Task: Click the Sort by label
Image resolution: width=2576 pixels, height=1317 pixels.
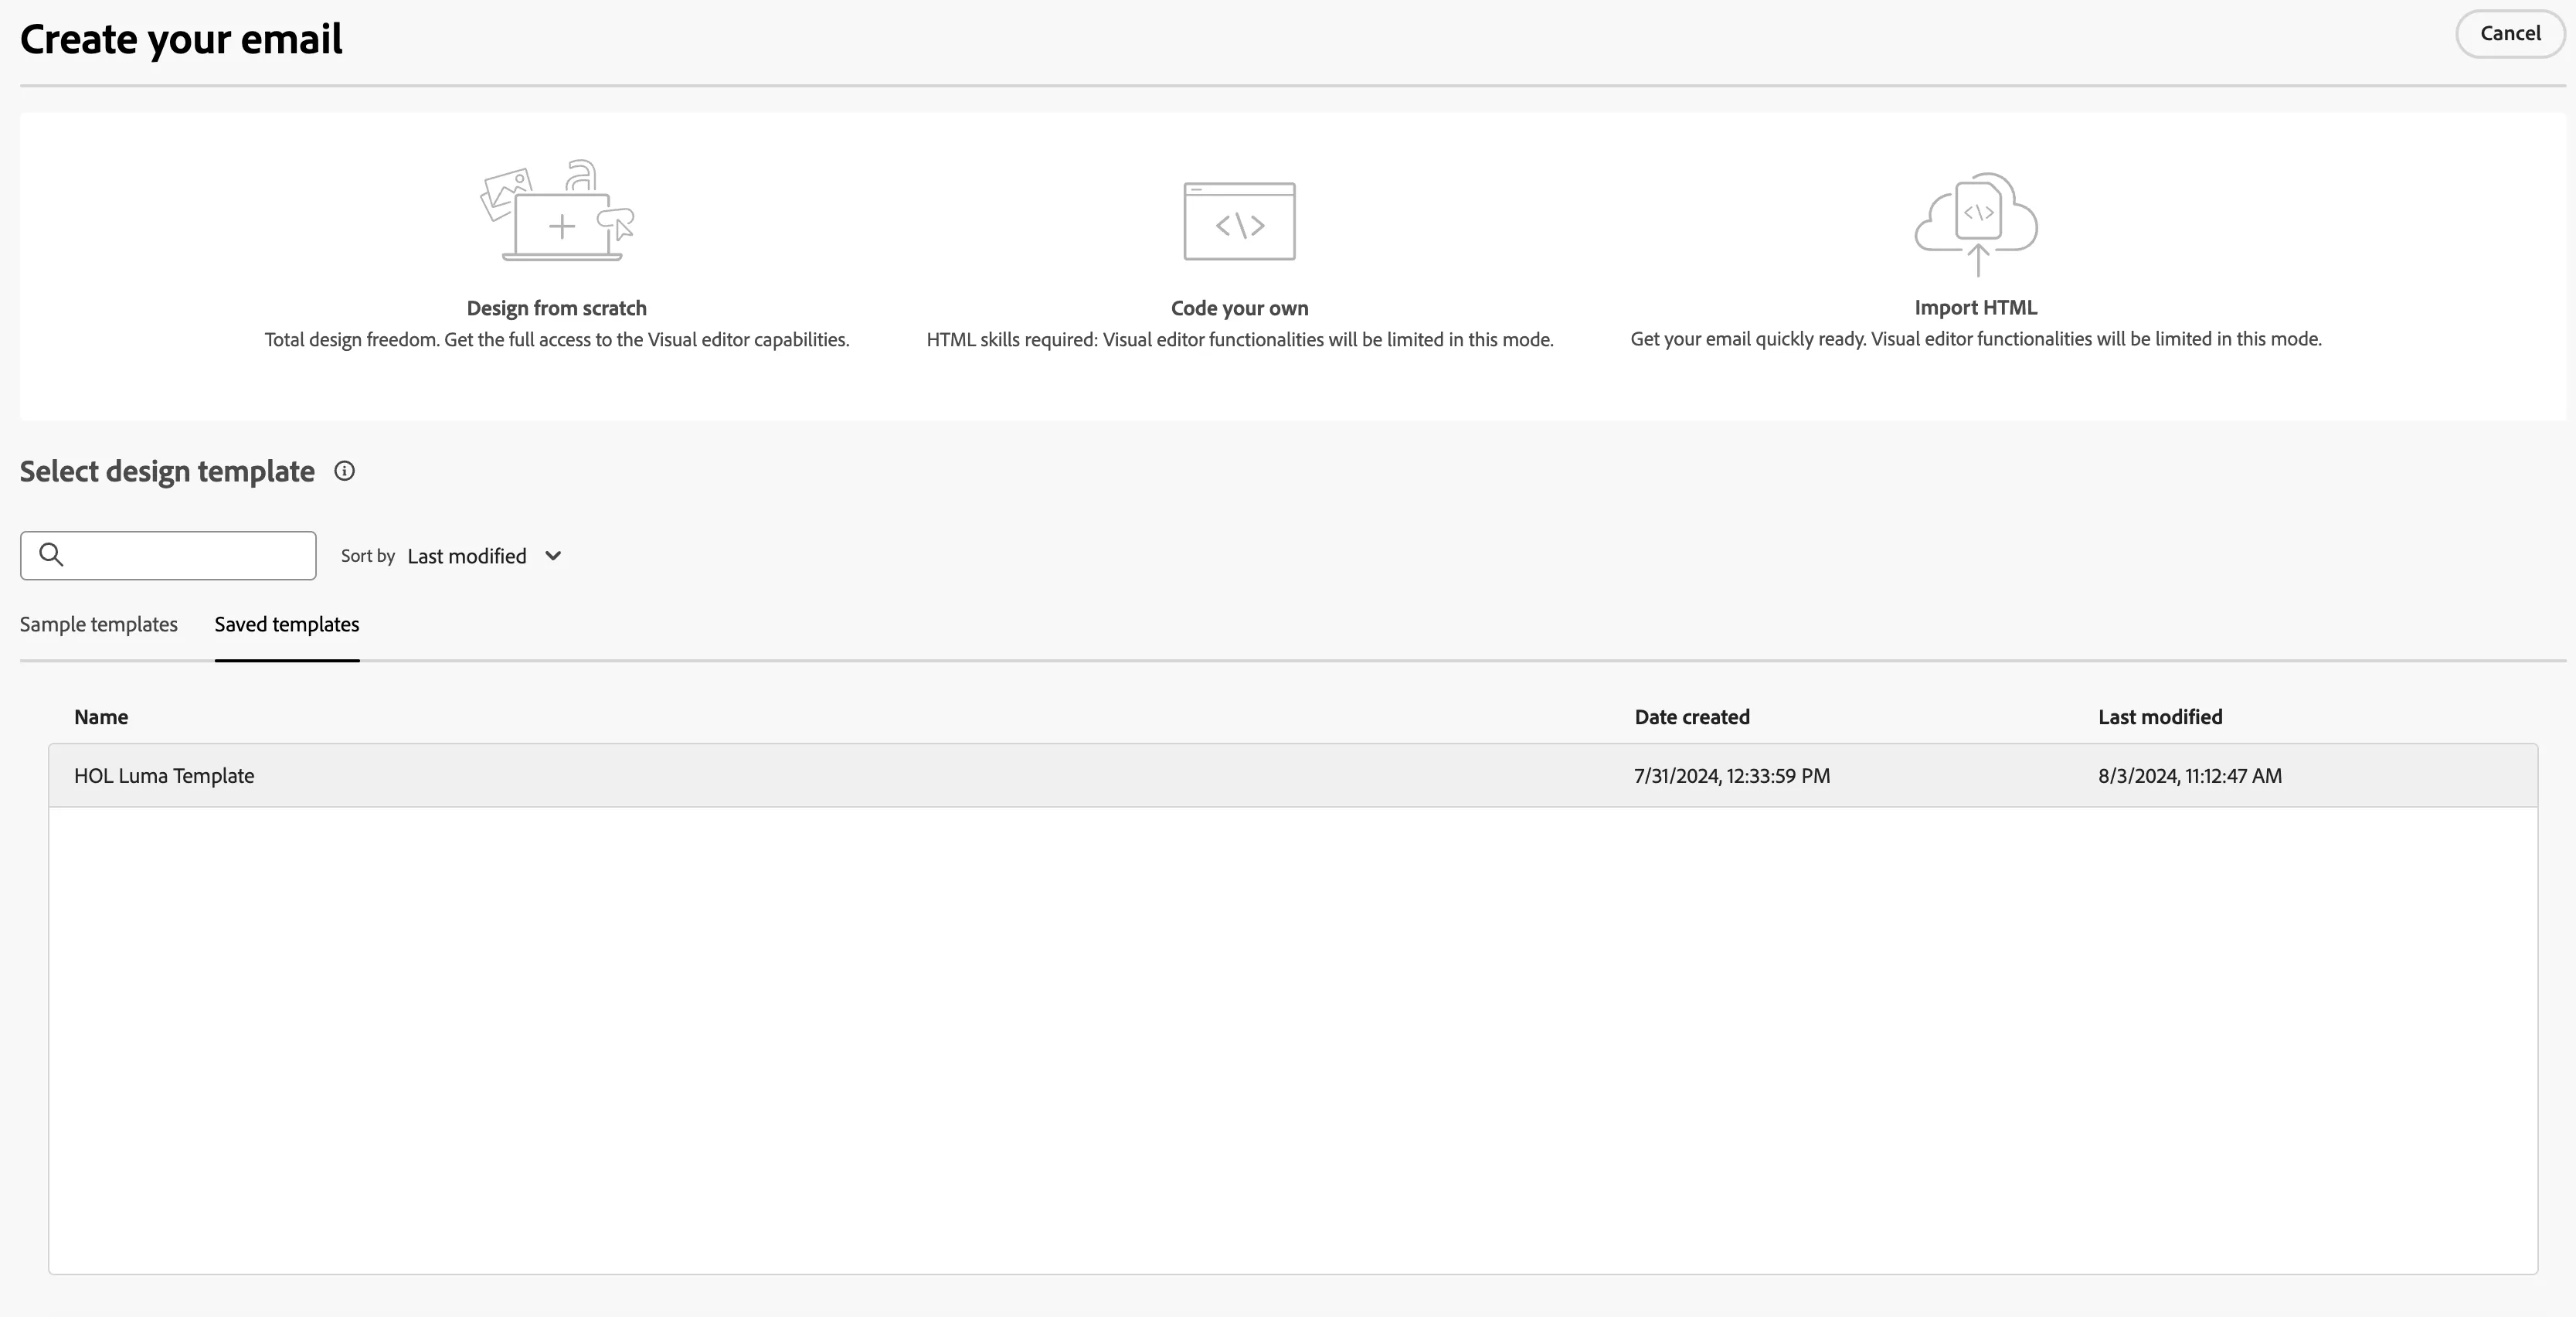Action: coord(368,556)
